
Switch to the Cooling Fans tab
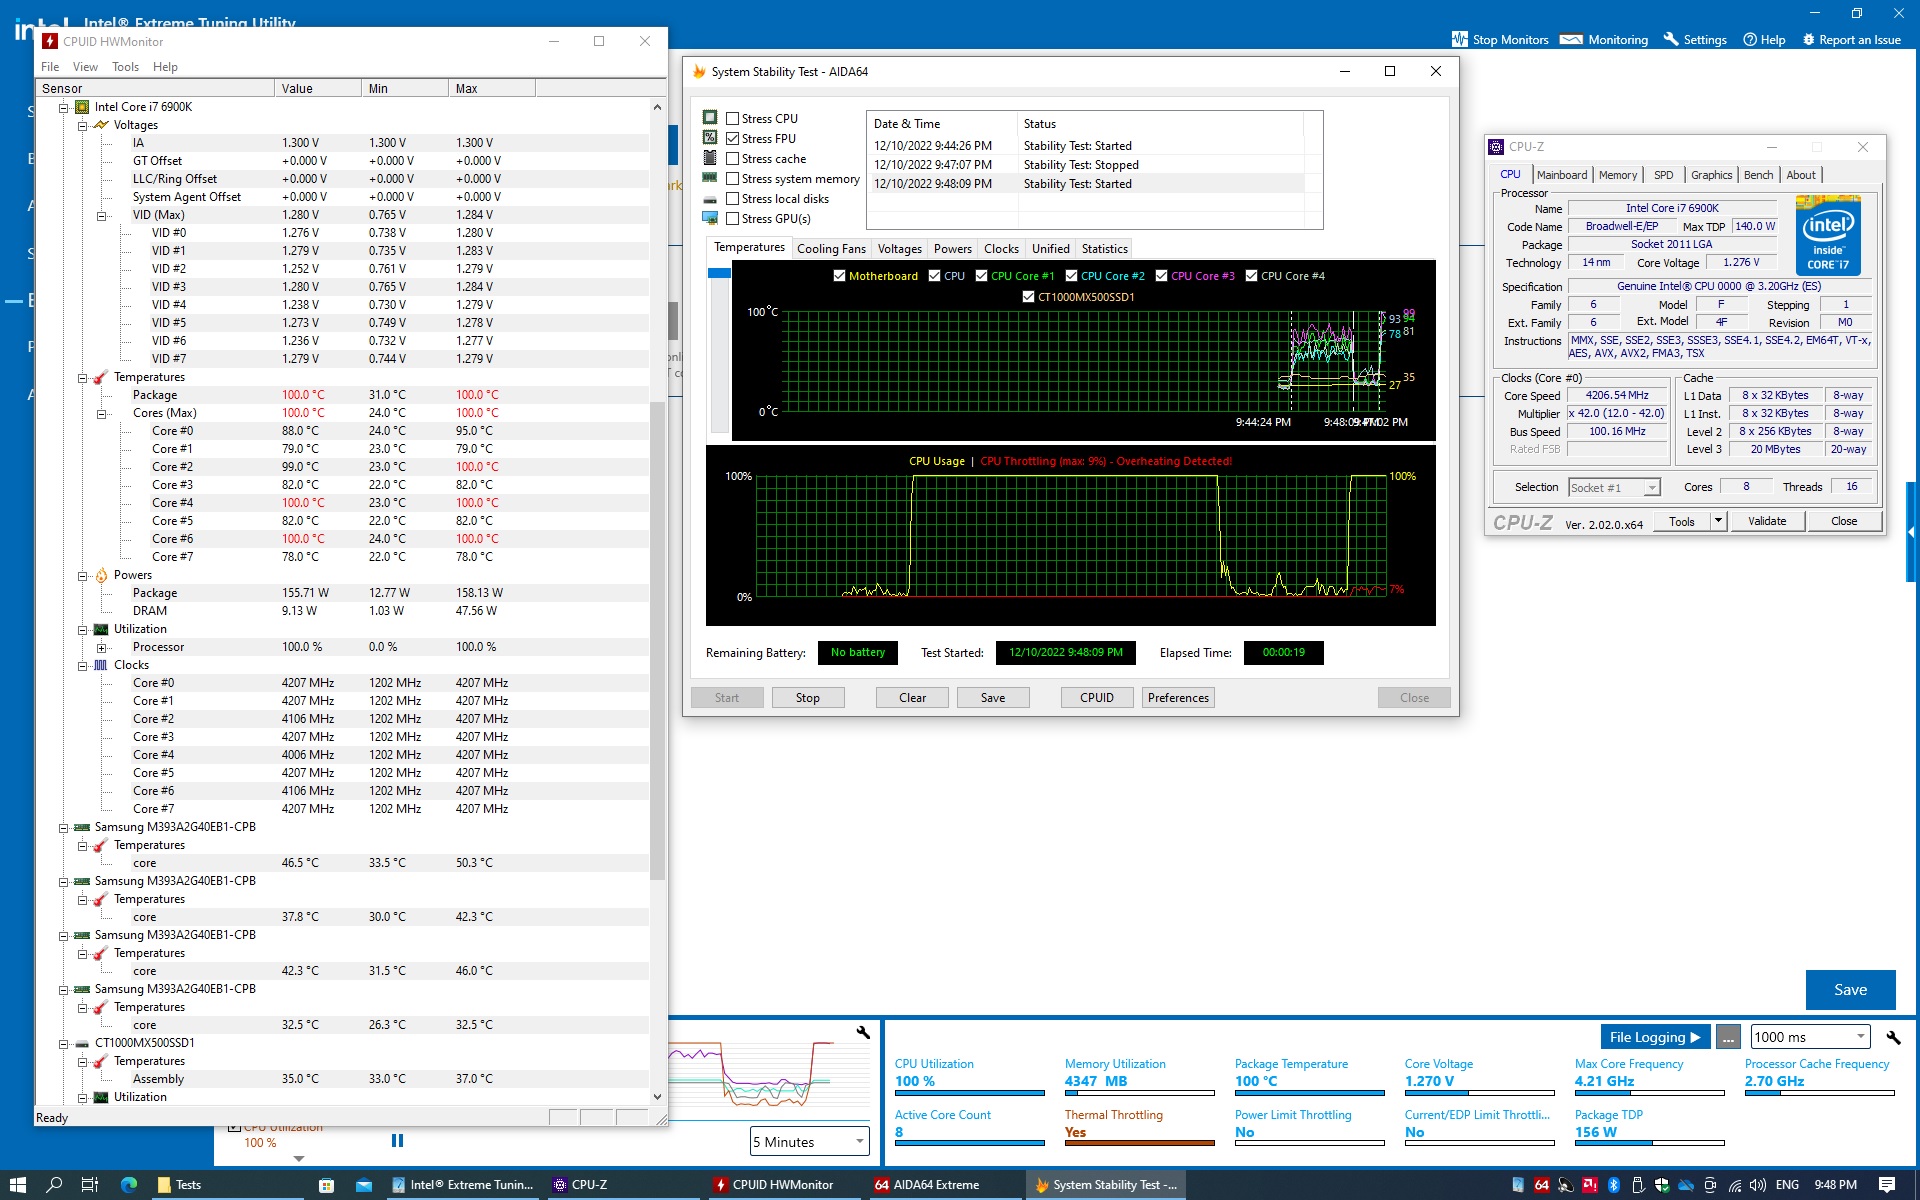(830, 249)
